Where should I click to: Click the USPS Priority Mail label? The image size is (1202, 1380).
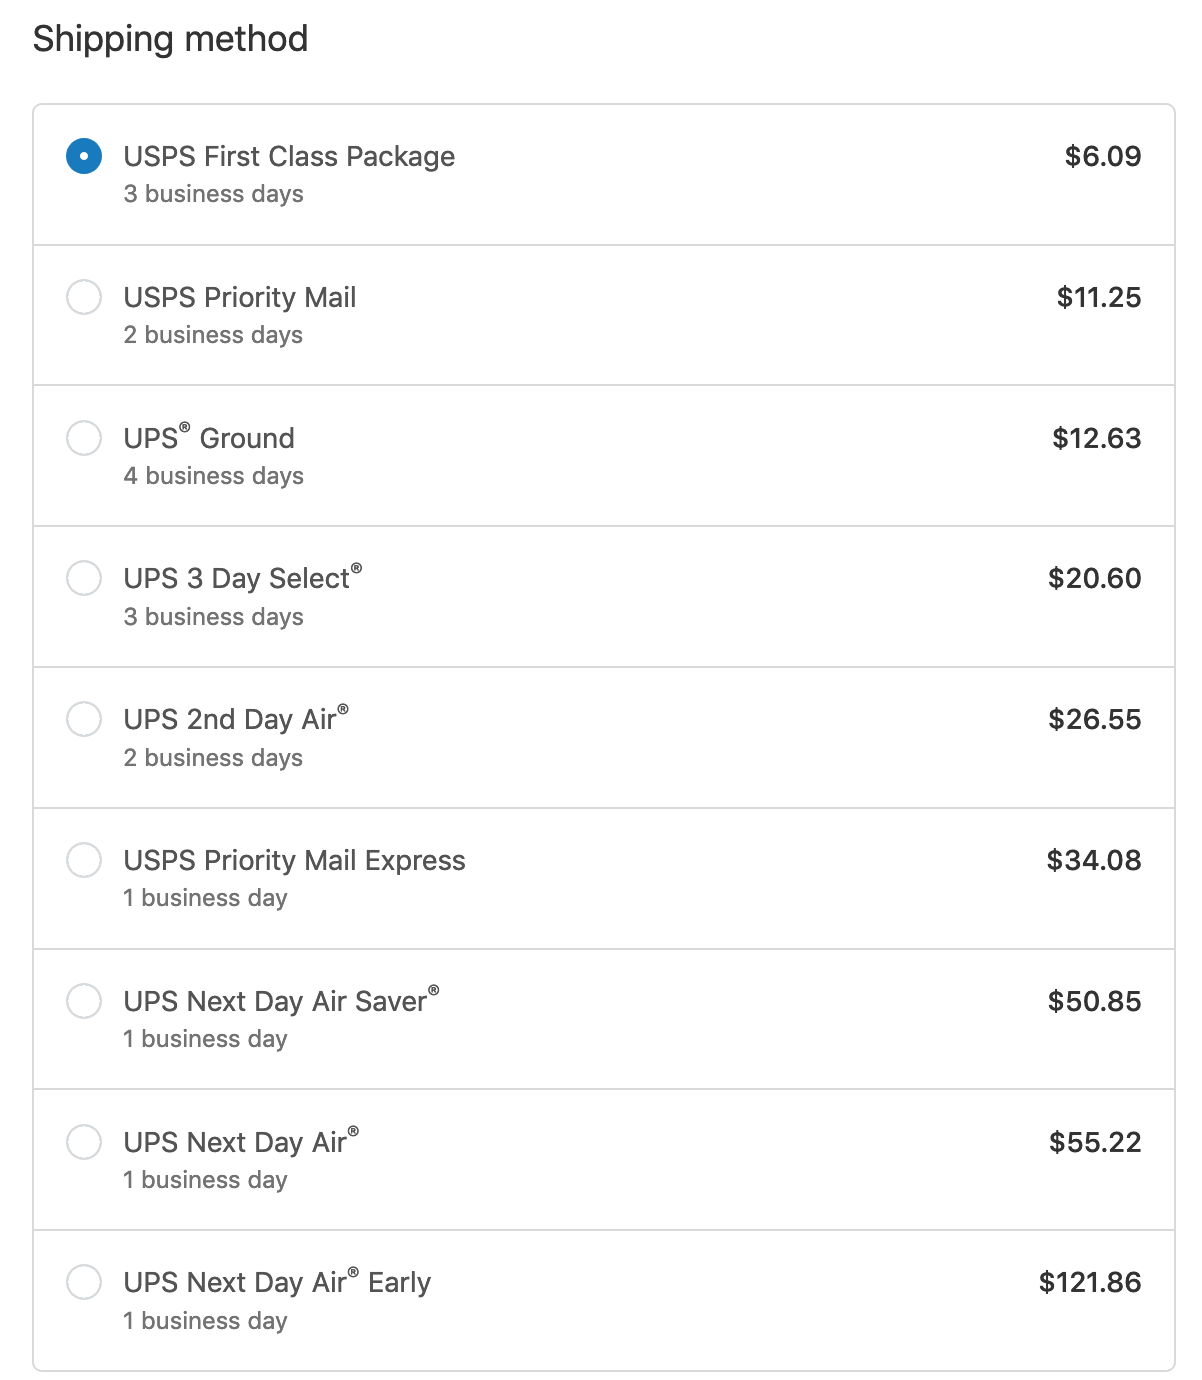coord(240,298)
